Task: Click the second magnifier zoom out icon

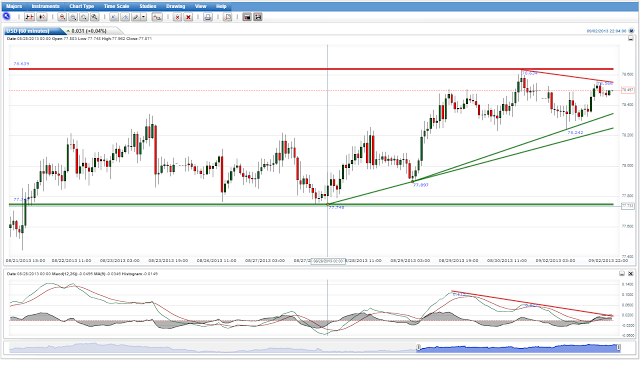Action: 73,17
